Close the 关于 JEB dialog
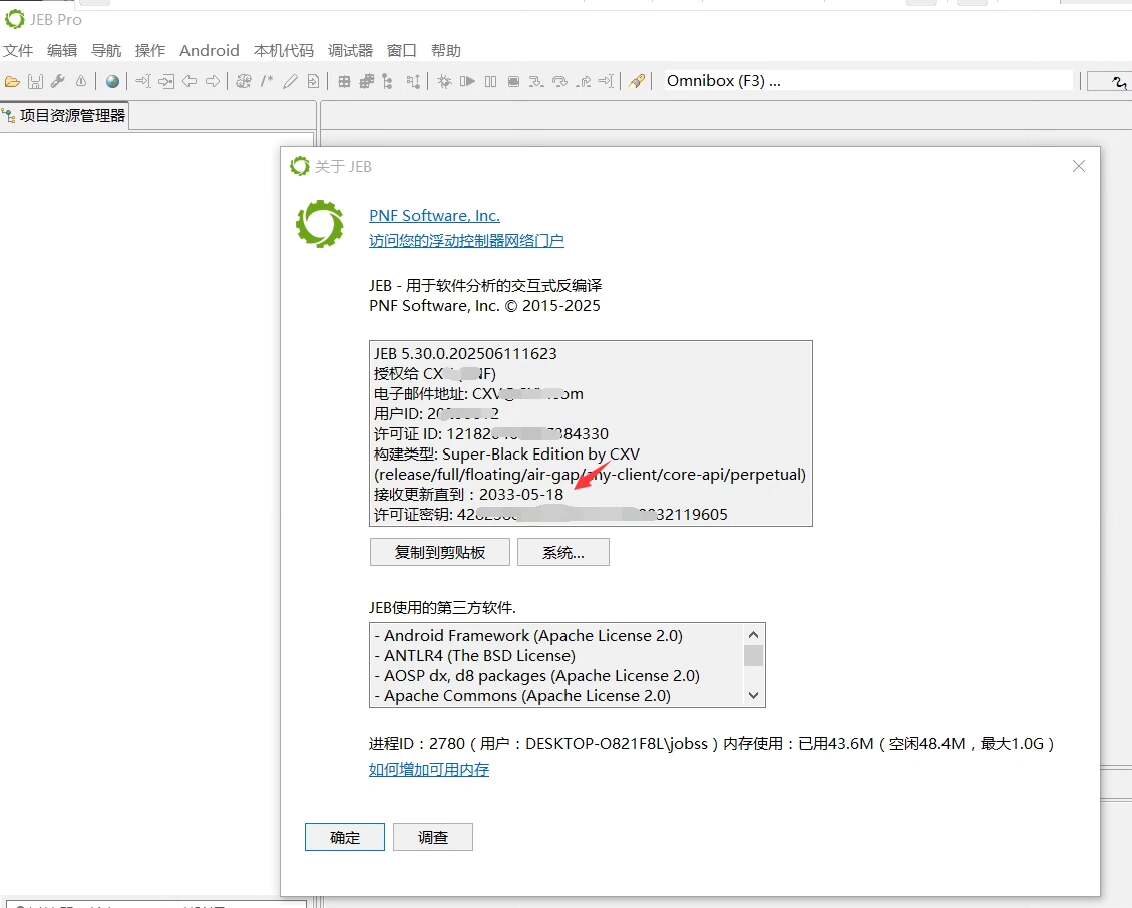Viewport: 1132px width, 908px height. (1079, 166)
